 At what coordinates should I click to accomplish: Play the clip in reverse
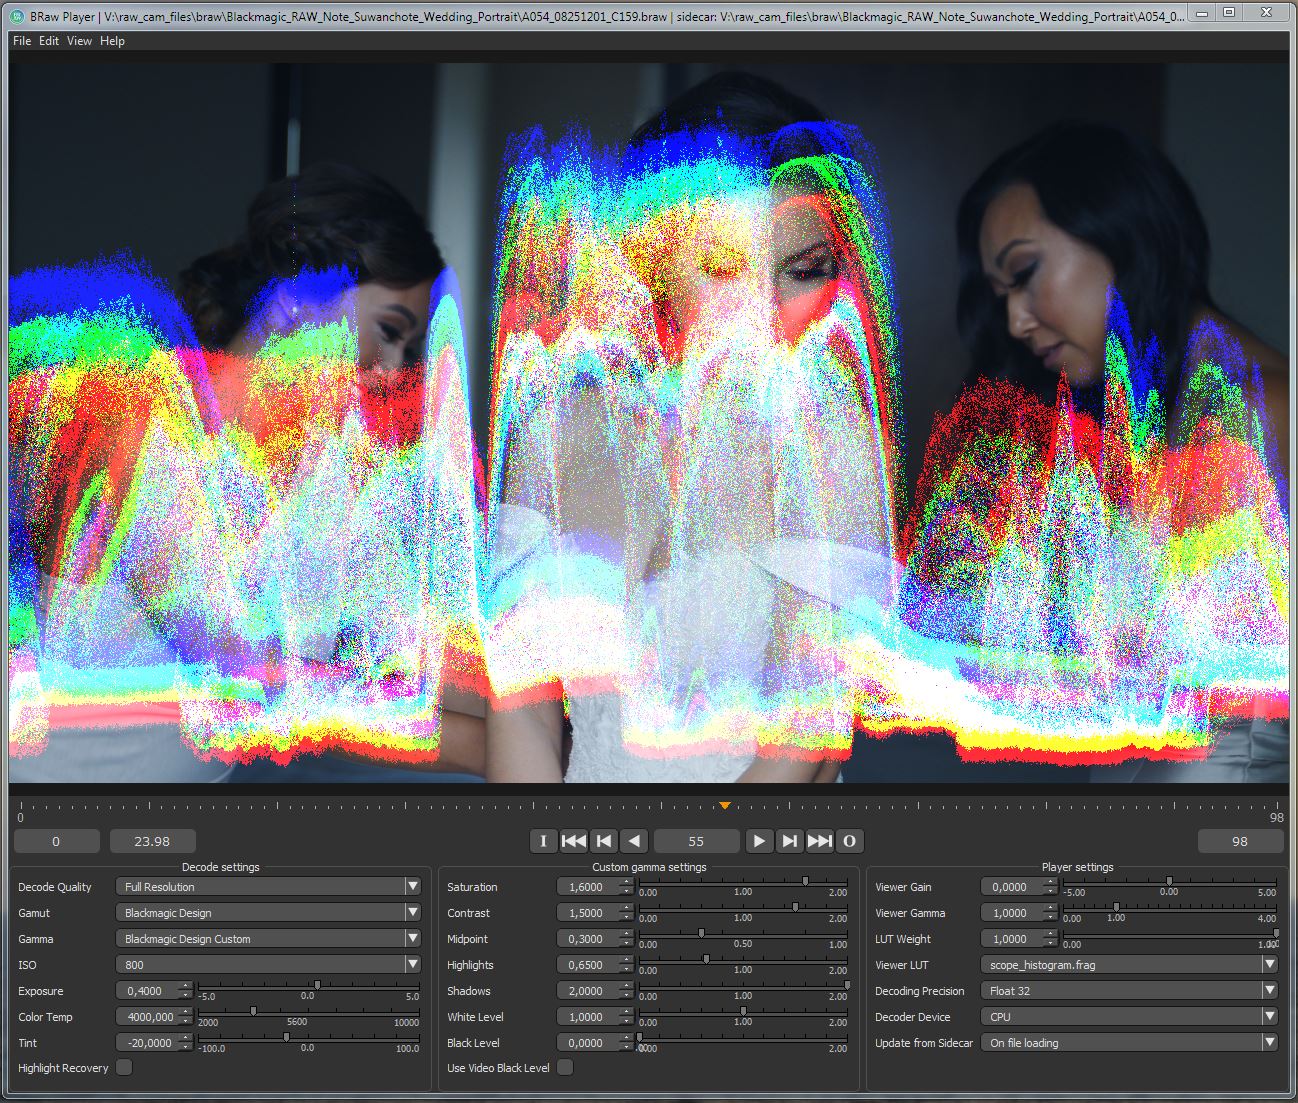pyautogui.click(x=634, y=841)
